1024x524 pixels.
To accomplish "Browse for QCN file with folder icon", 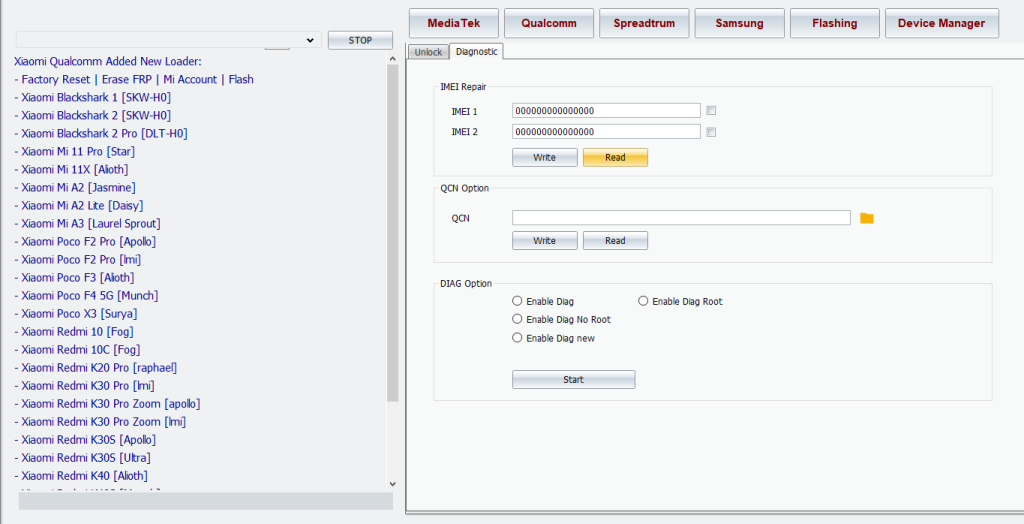I will click(867, 218).
